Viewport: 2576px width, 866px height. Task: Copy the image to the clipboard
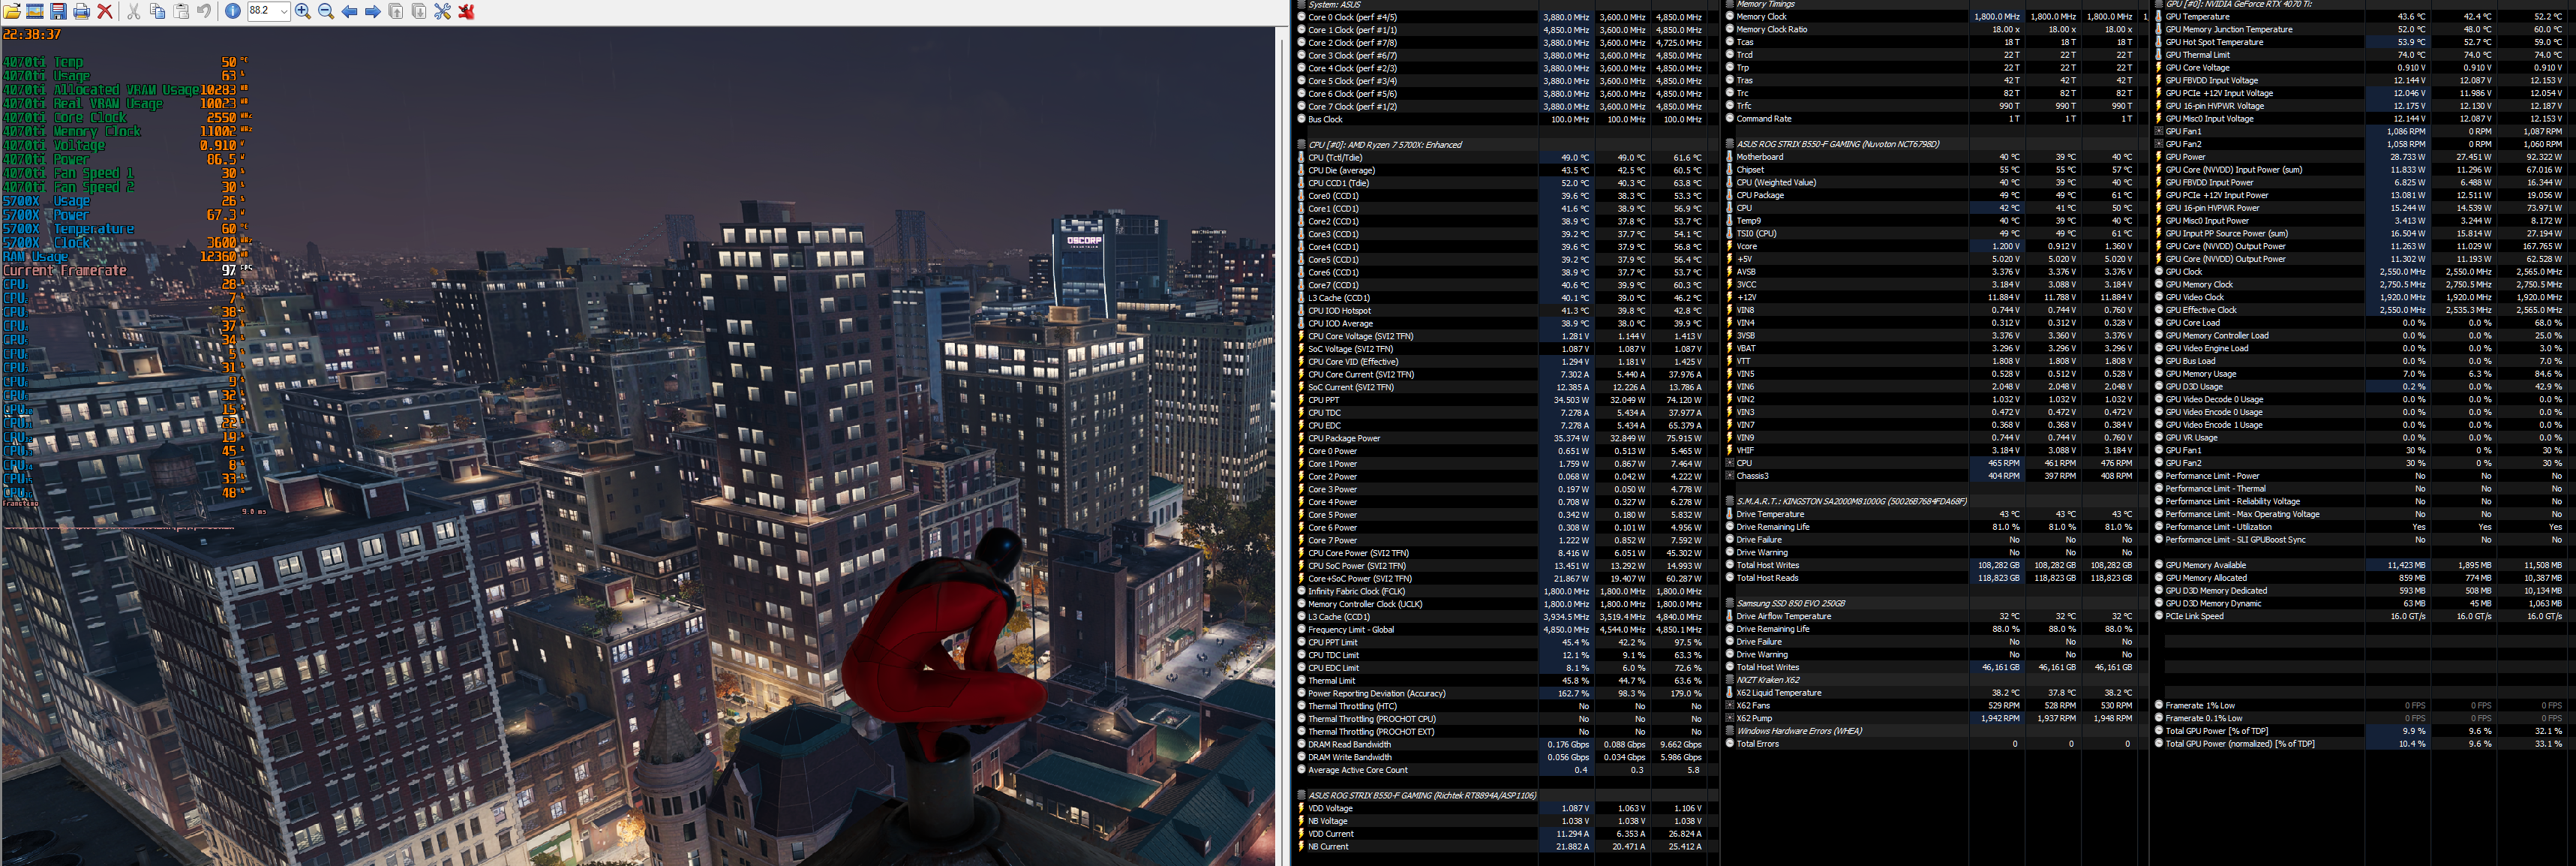157,11
